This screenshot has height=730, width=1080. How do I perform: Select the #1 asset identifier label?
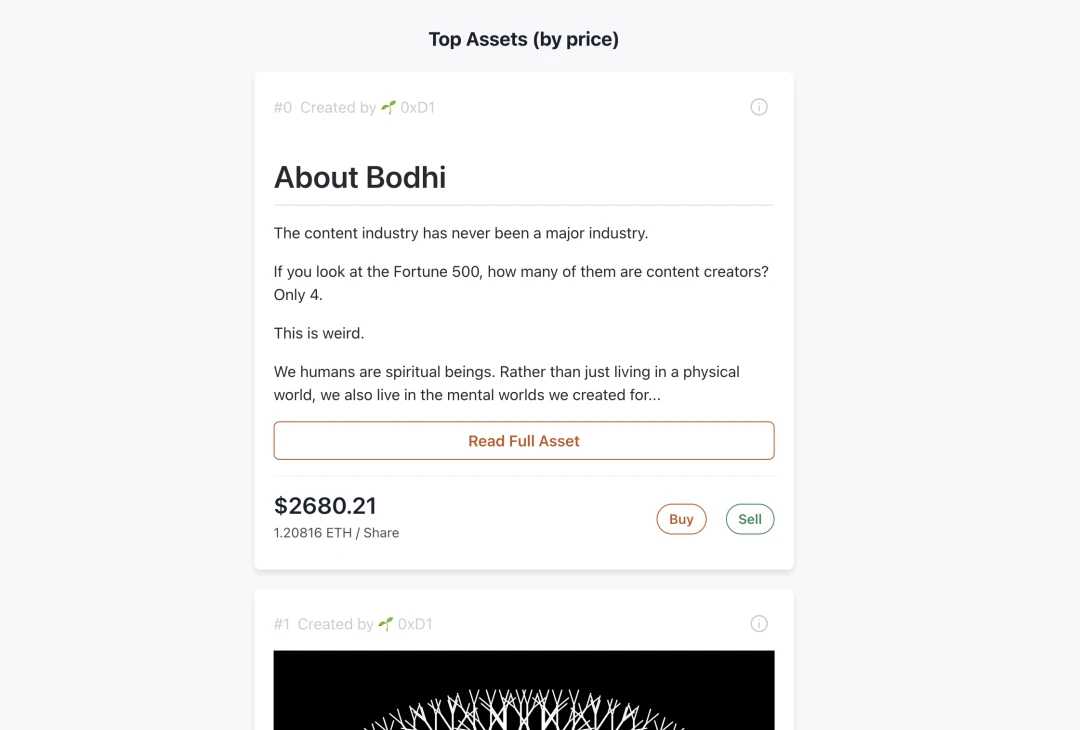click(281, 623)
